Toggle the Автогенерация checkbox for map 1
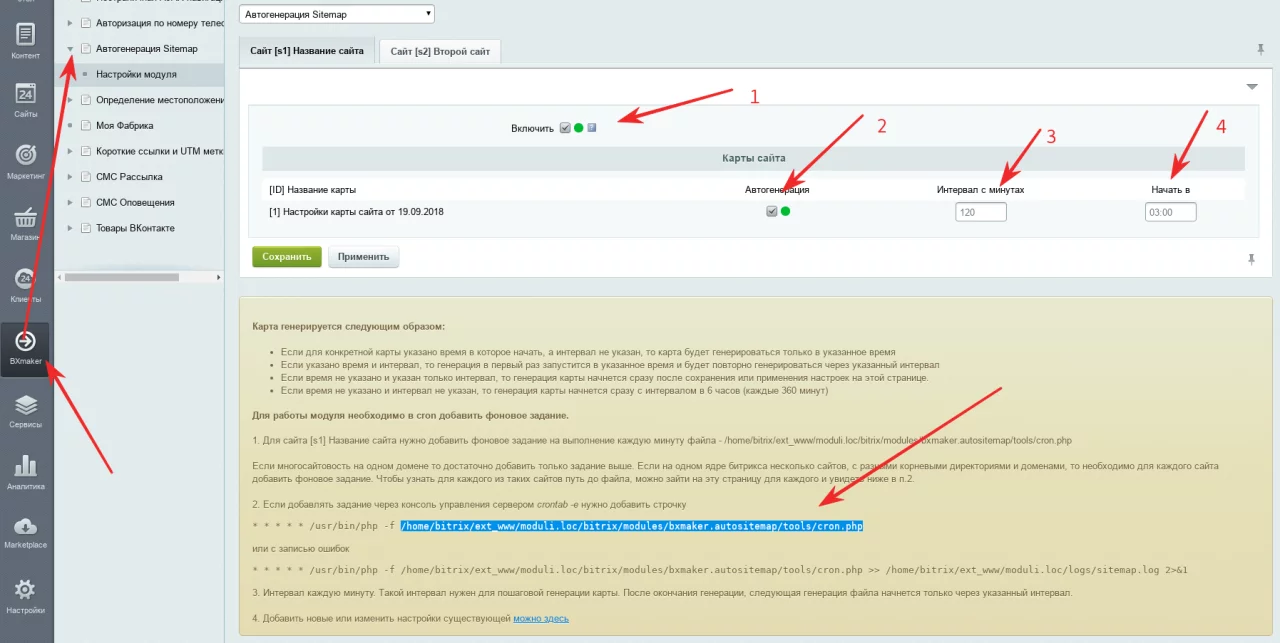 [x=771, y=211]
